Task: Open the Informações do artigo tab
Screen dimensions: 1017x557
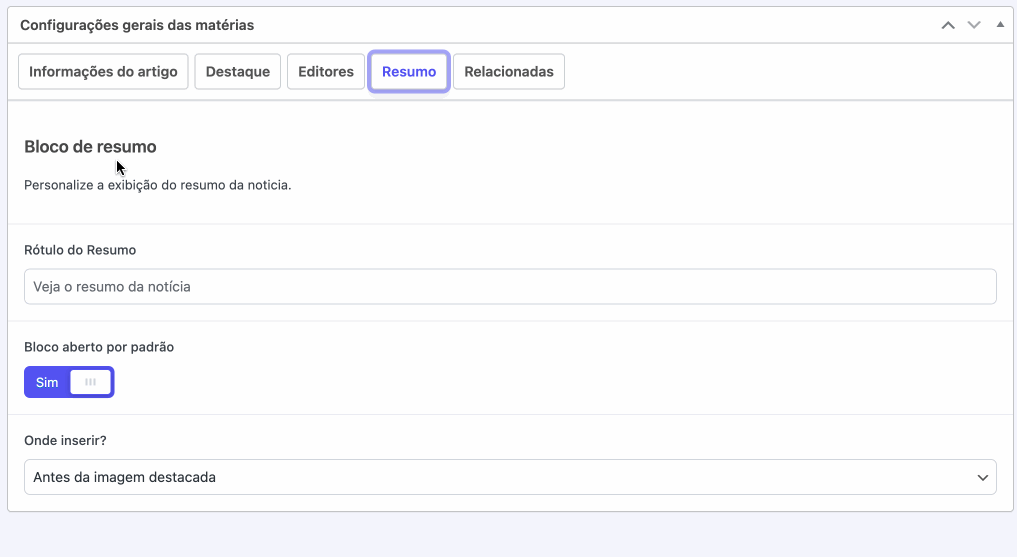Action: [x=103, y=72]
